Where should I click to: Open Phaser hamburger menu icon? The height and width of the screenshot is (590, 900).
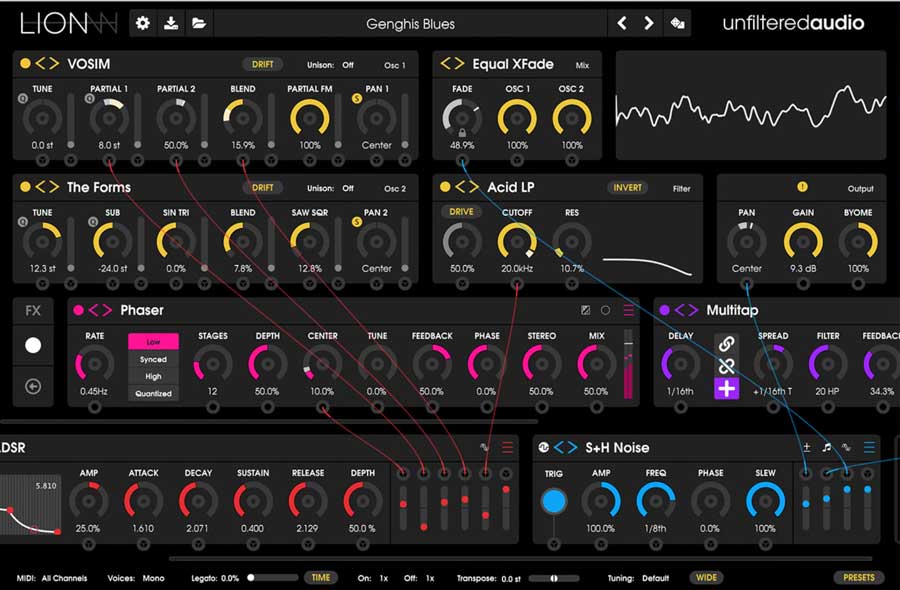pyautogui.click(x=629, y=310)
